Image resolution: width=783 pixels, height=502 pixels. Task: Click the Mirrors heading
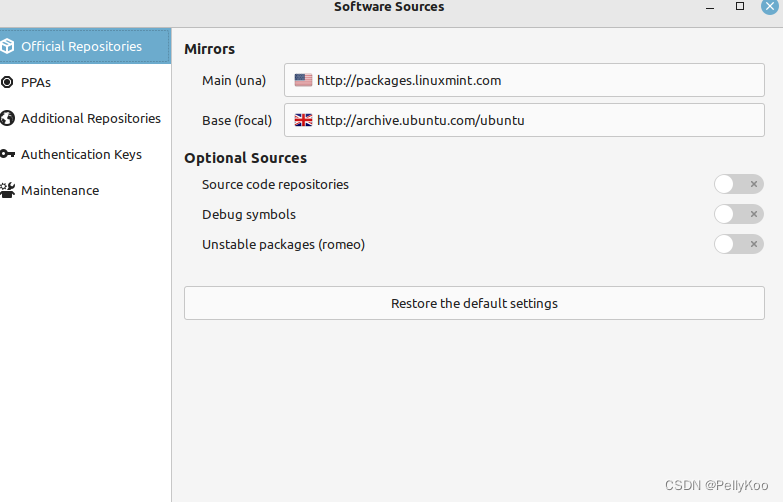[x=209, y=49]
